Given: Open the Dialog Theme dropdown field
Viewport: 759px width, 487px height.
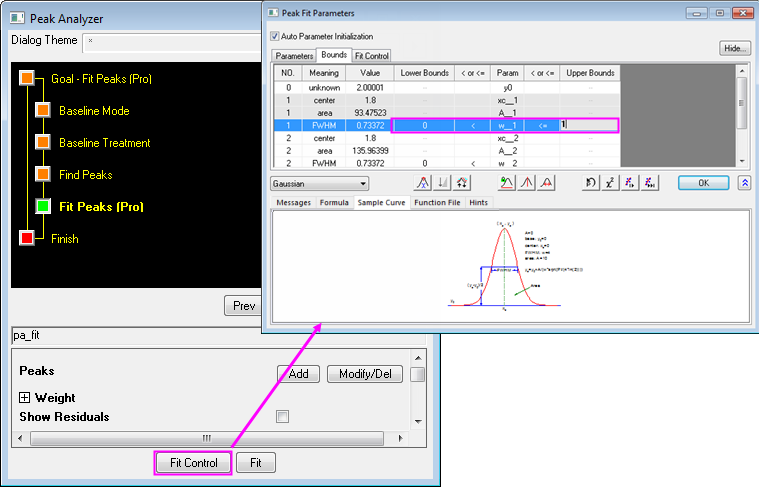Looking at the screenshot, I should (170, 41).
